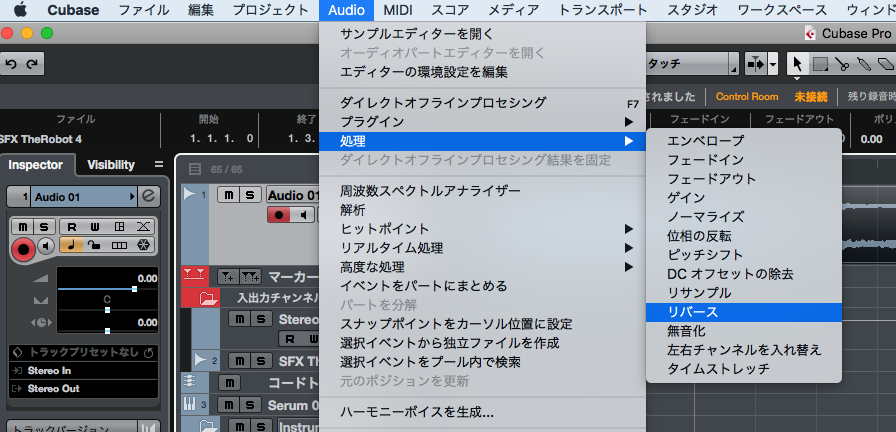Screen dimensions: 896x432
Task: Open the Inspector's editor-in-lanes grid icon
Action: pos(119,227)
